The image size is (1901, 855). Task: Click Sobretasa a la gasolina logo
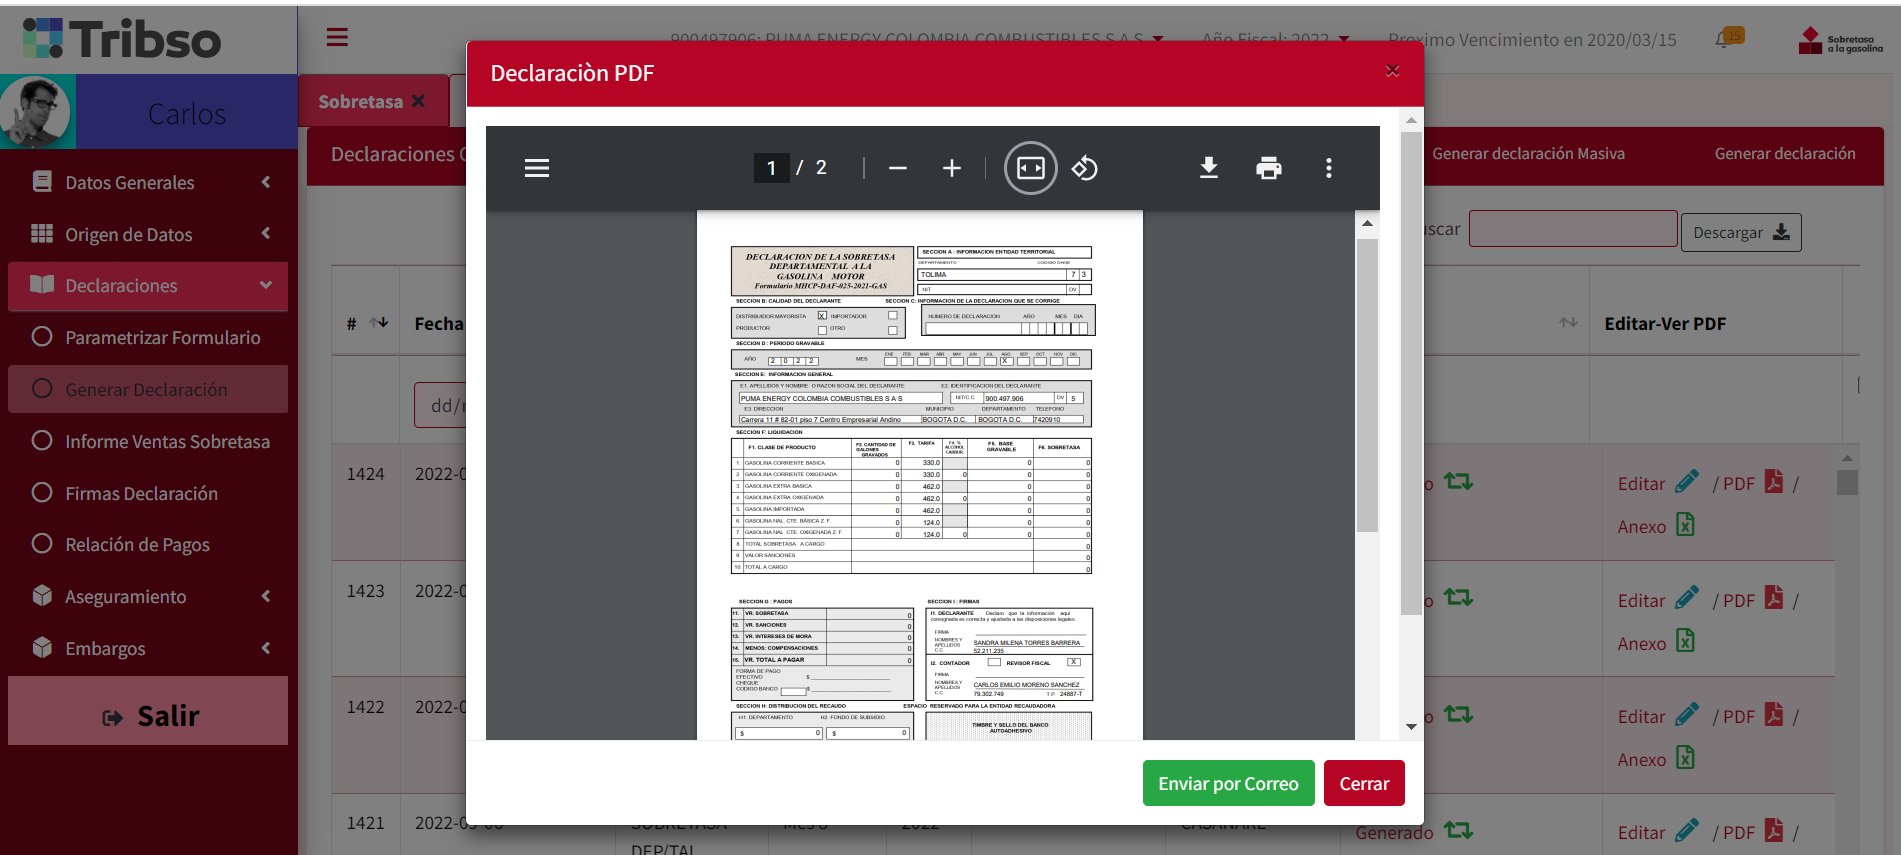1840,40
